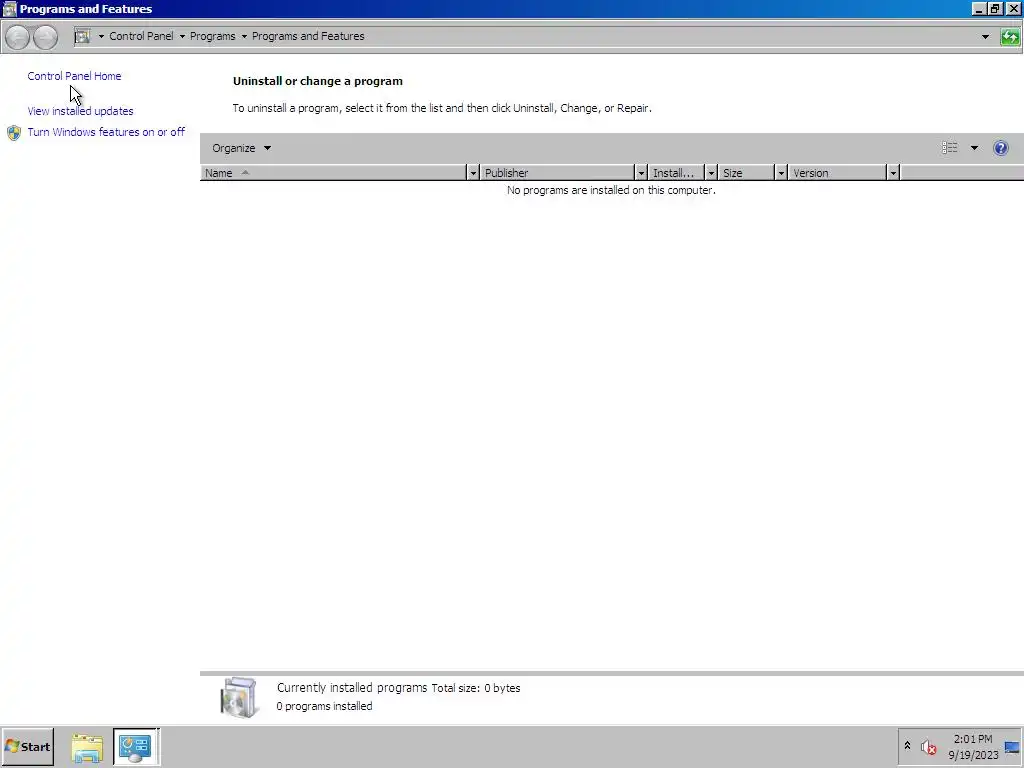Sort by the Publisher column header
Image resolution: width=1024 pixels, height=768 pixels.
click(x=557, y=173)
